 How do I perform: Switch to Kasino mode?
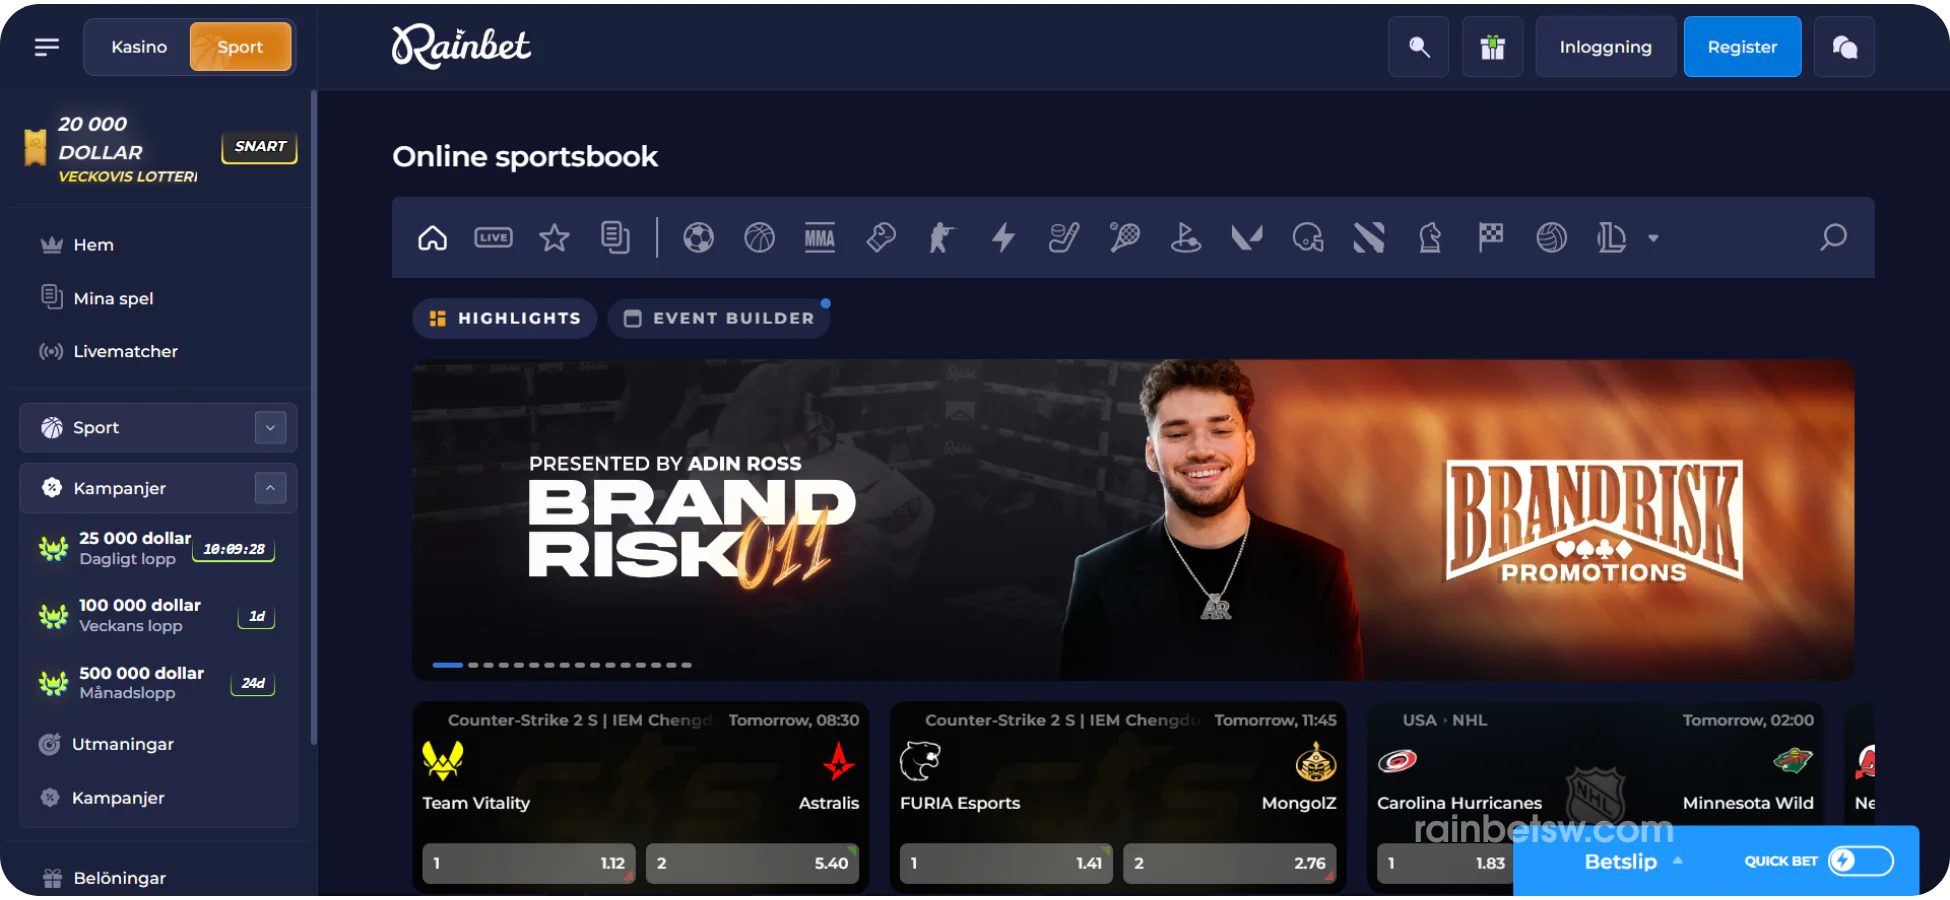click(139, 47)
